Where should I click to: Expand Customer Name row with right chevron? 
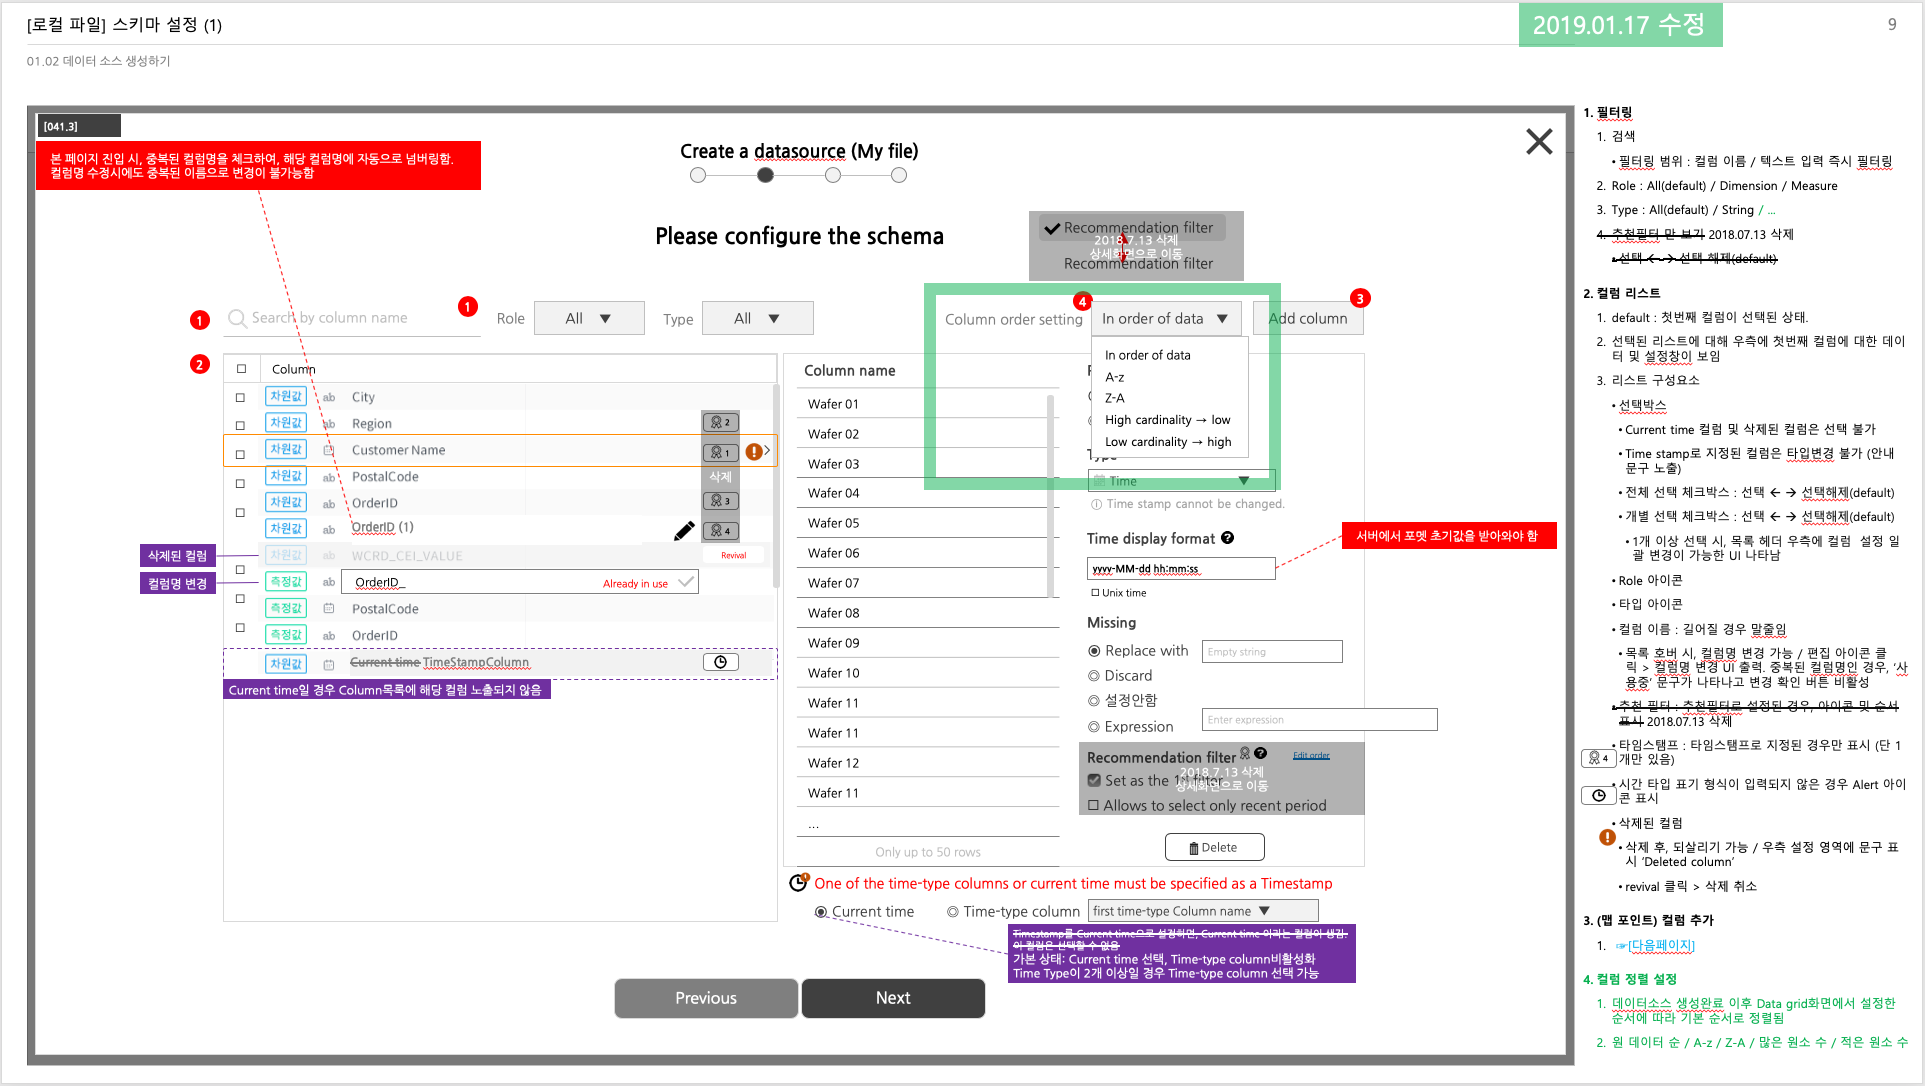pos(767,451)
